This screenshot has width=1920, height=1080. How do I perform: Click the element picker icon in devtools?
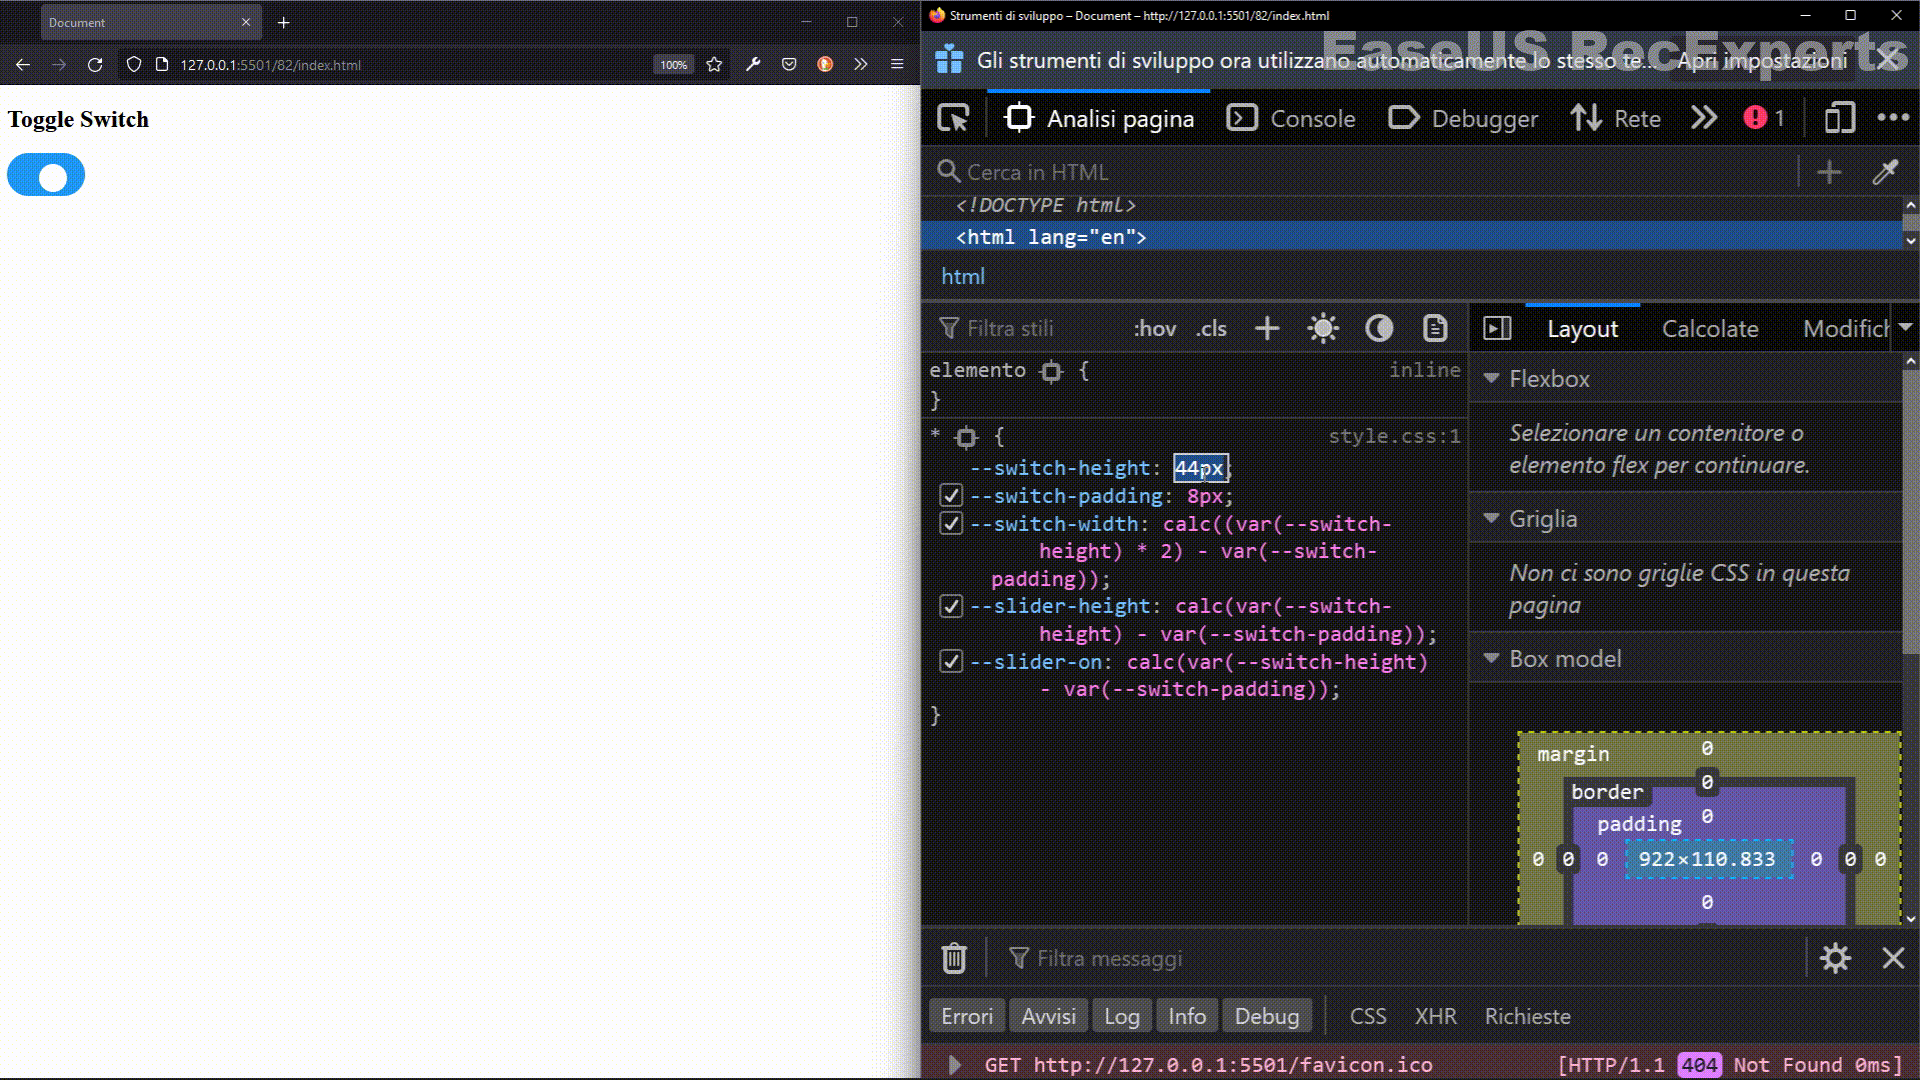click(953, 118)
